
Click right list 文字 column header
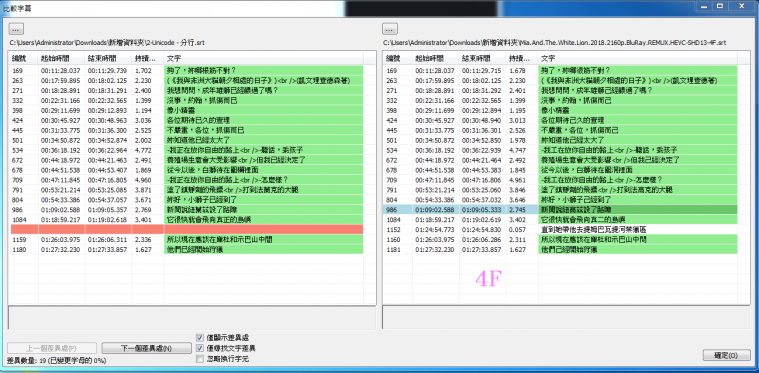click(638, 58)
